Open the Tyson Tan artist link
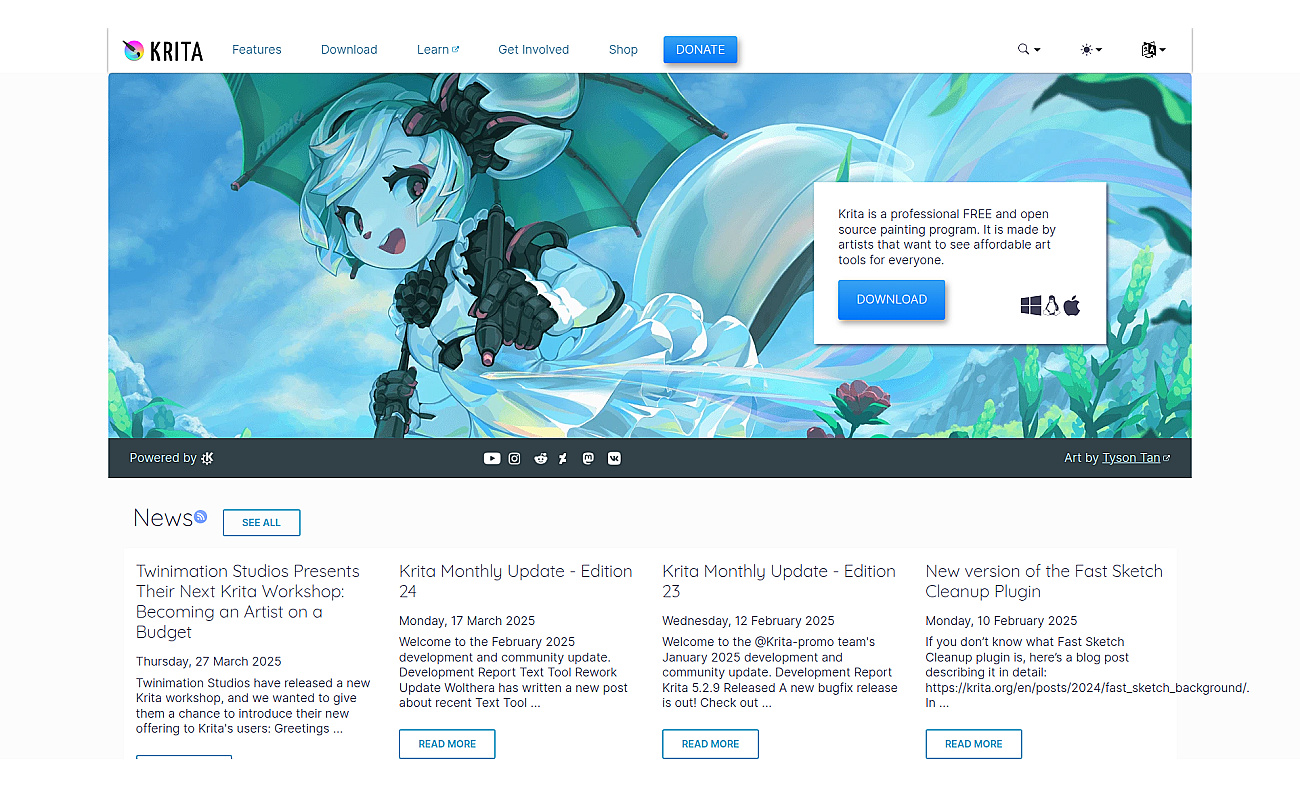This screenshot has height=788, width=1300. point(1136,458)
